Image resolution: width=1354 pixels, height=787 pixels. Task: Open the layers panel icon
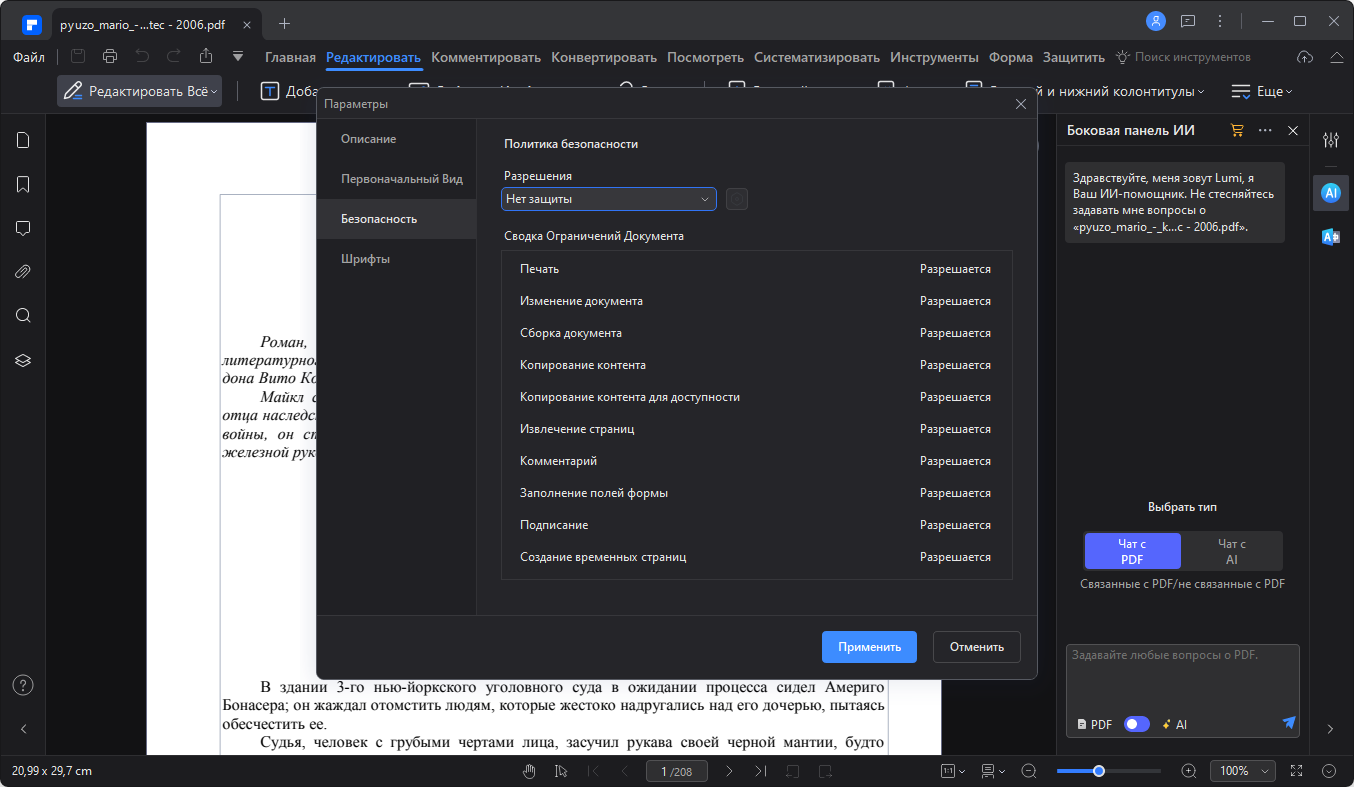23,360
